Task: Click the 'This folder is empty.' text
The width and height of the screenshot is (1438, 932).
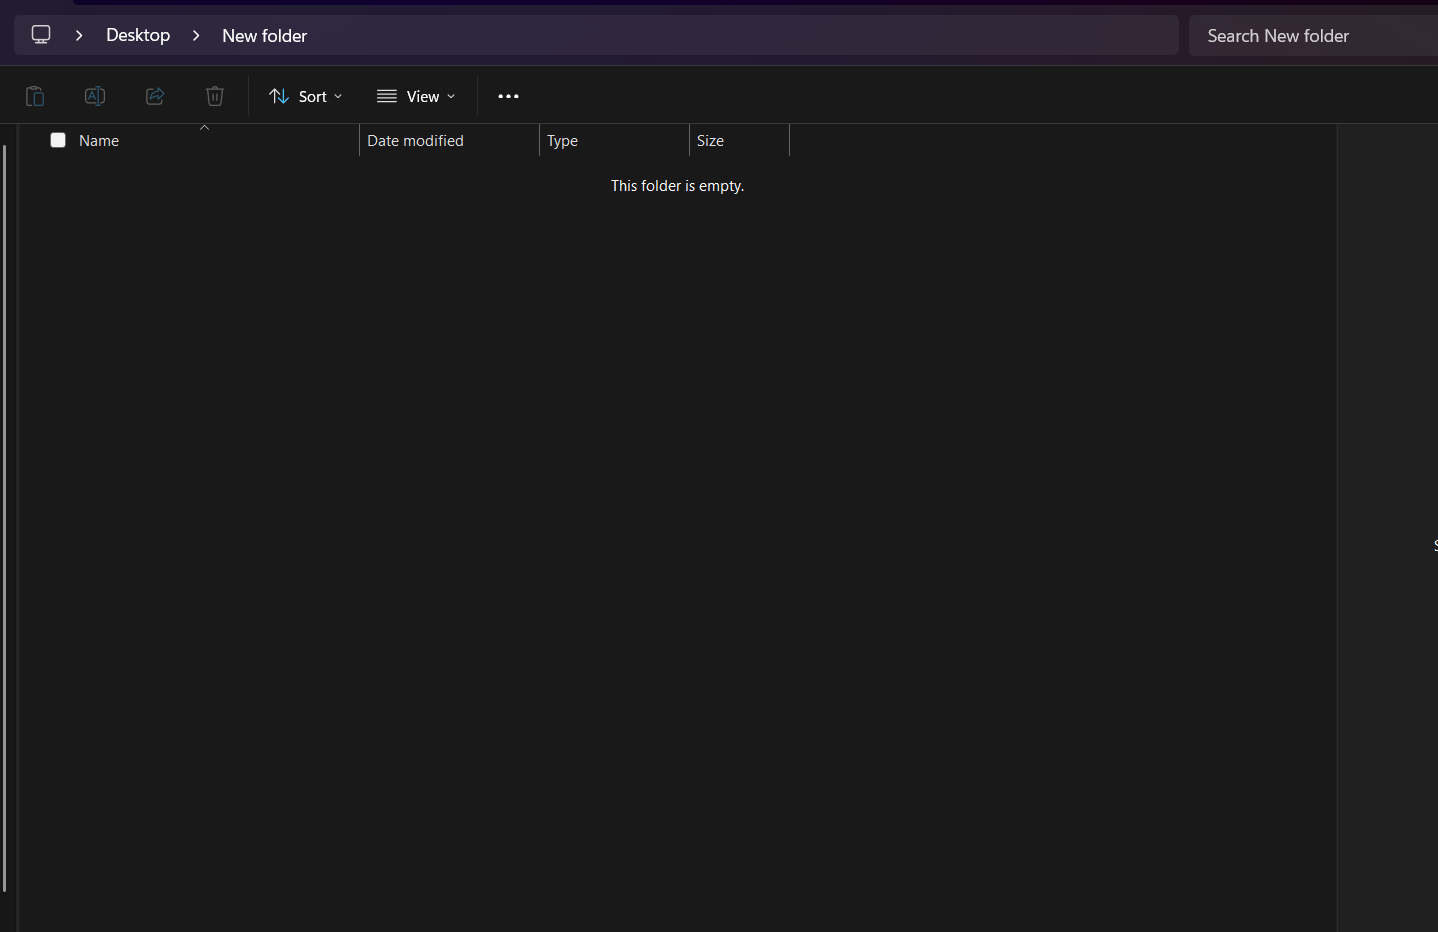Action: 677,186
